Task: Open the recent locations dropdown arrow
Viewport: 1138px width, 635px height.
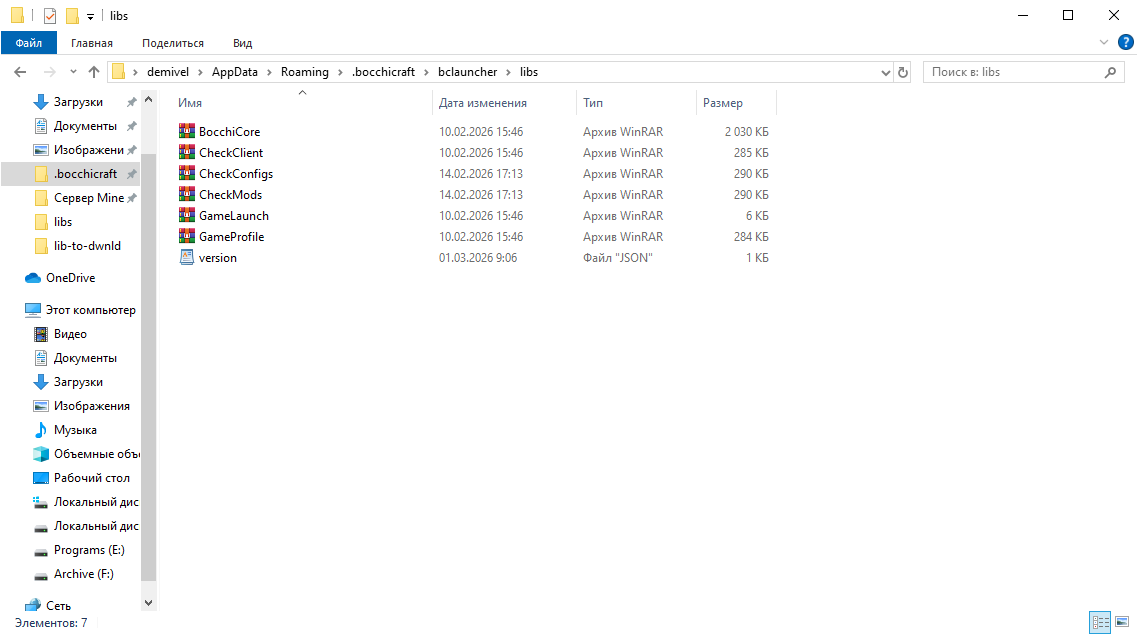Action: click(73, 72)
